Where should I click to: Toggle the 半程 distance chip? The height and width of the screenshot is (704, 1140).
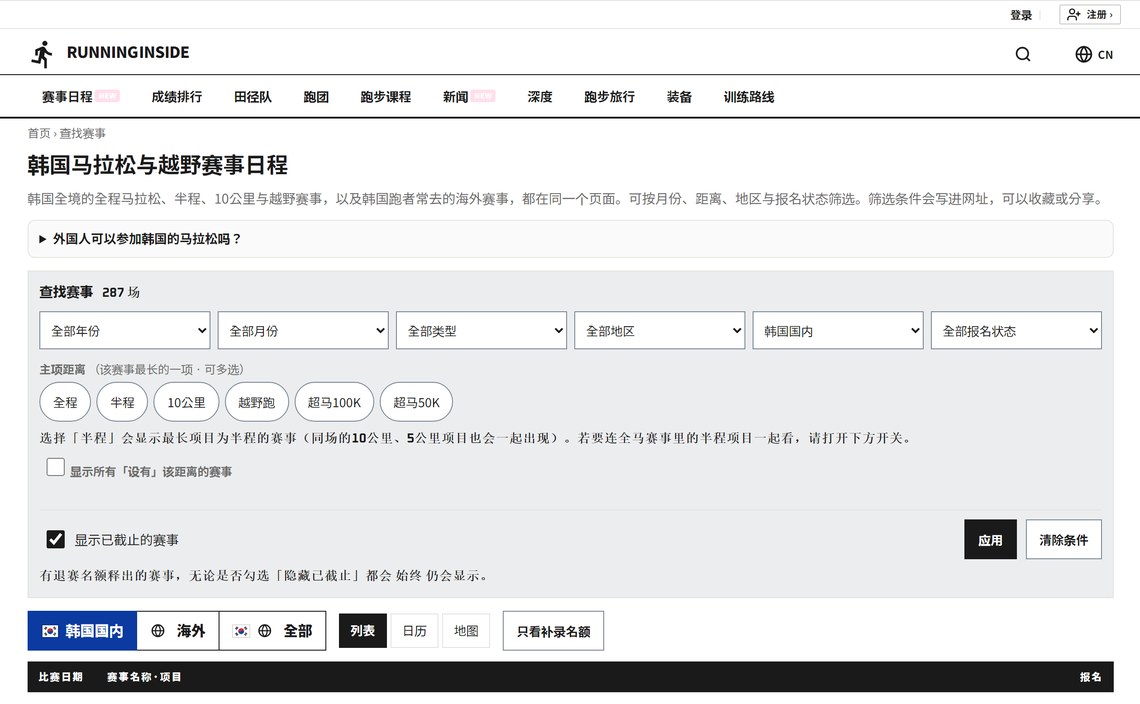pyautogui.click(x=122, y=402)
